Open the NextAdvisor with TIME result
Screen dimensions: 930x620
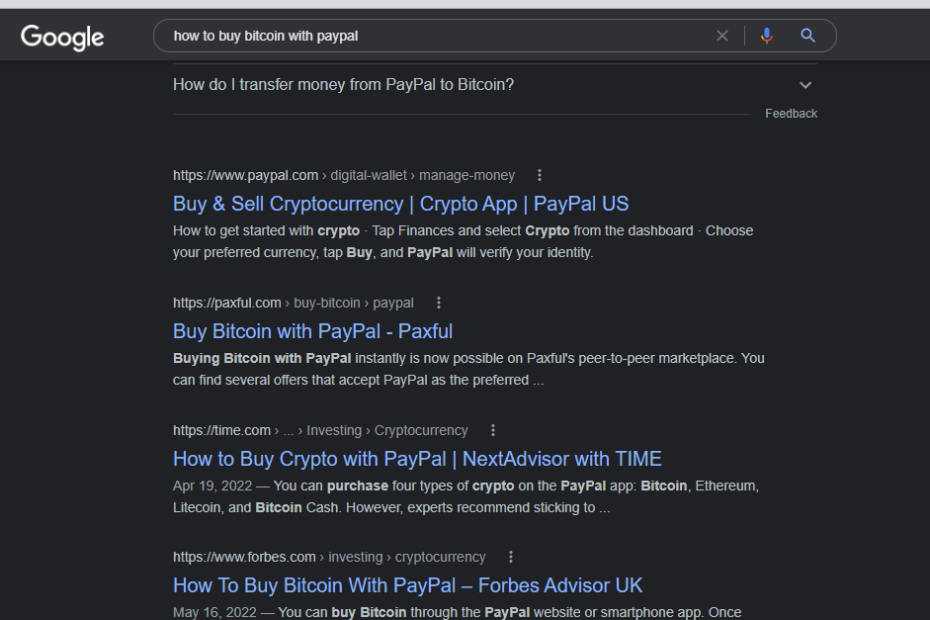tap(417, 459)
